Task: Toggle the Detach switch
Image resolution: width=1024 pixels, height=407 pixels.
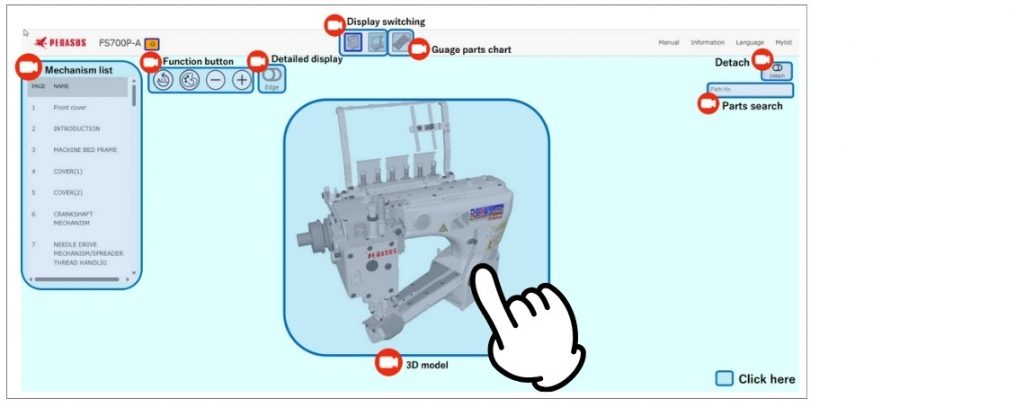Action: 777,68
